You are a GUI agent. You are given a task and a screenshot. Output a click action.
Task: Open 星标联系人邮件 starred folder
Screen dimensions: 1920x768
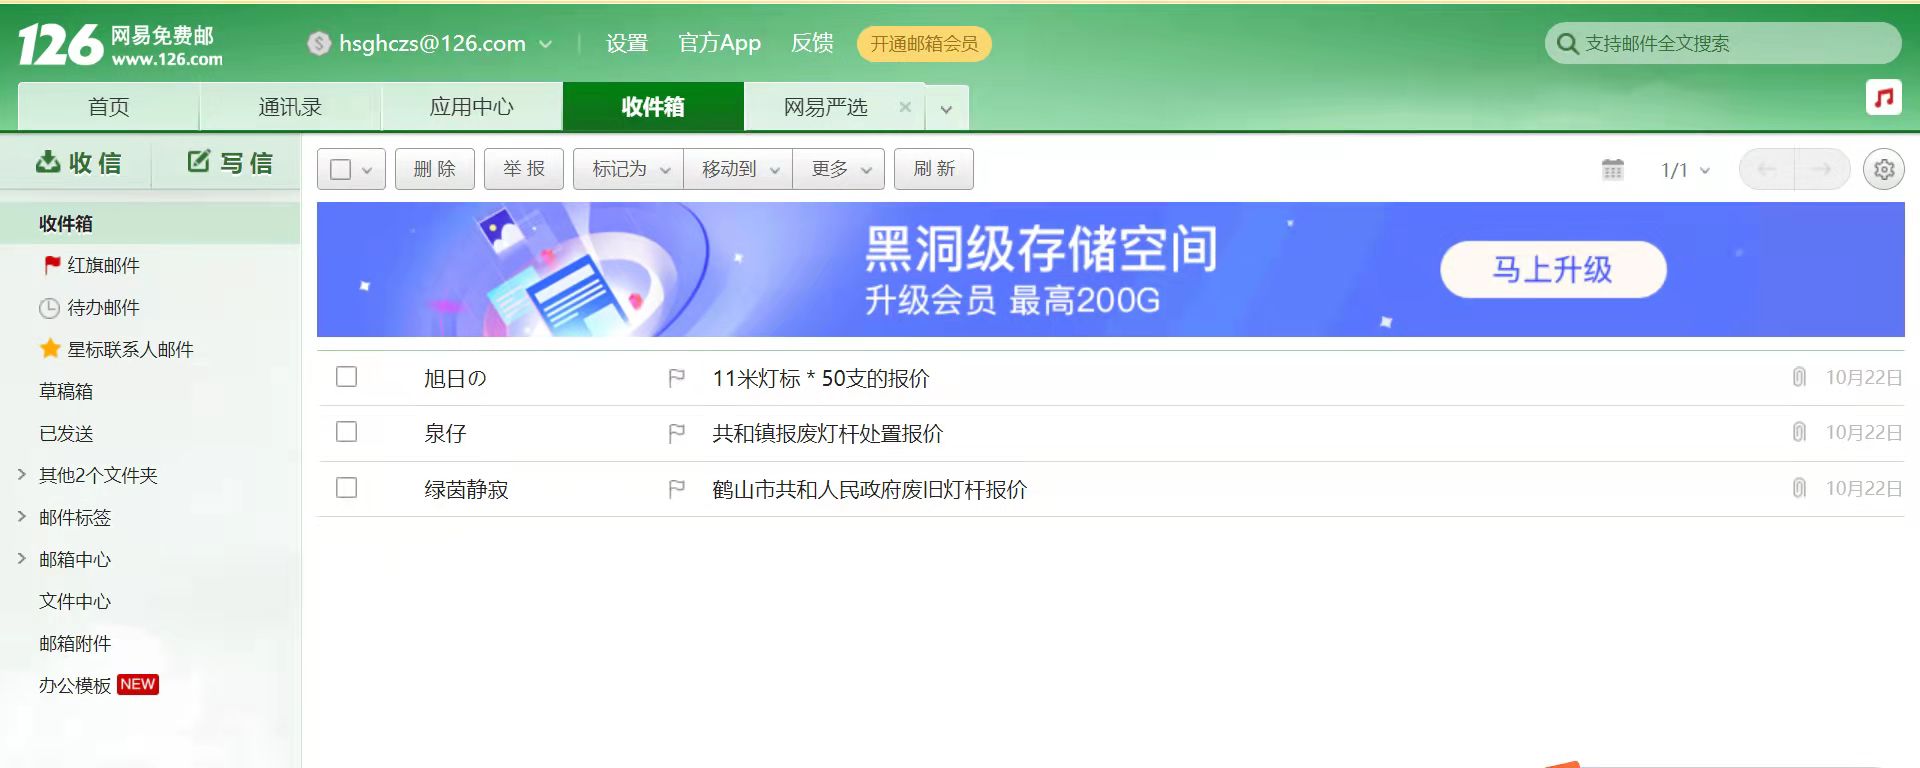click(129, 349)
